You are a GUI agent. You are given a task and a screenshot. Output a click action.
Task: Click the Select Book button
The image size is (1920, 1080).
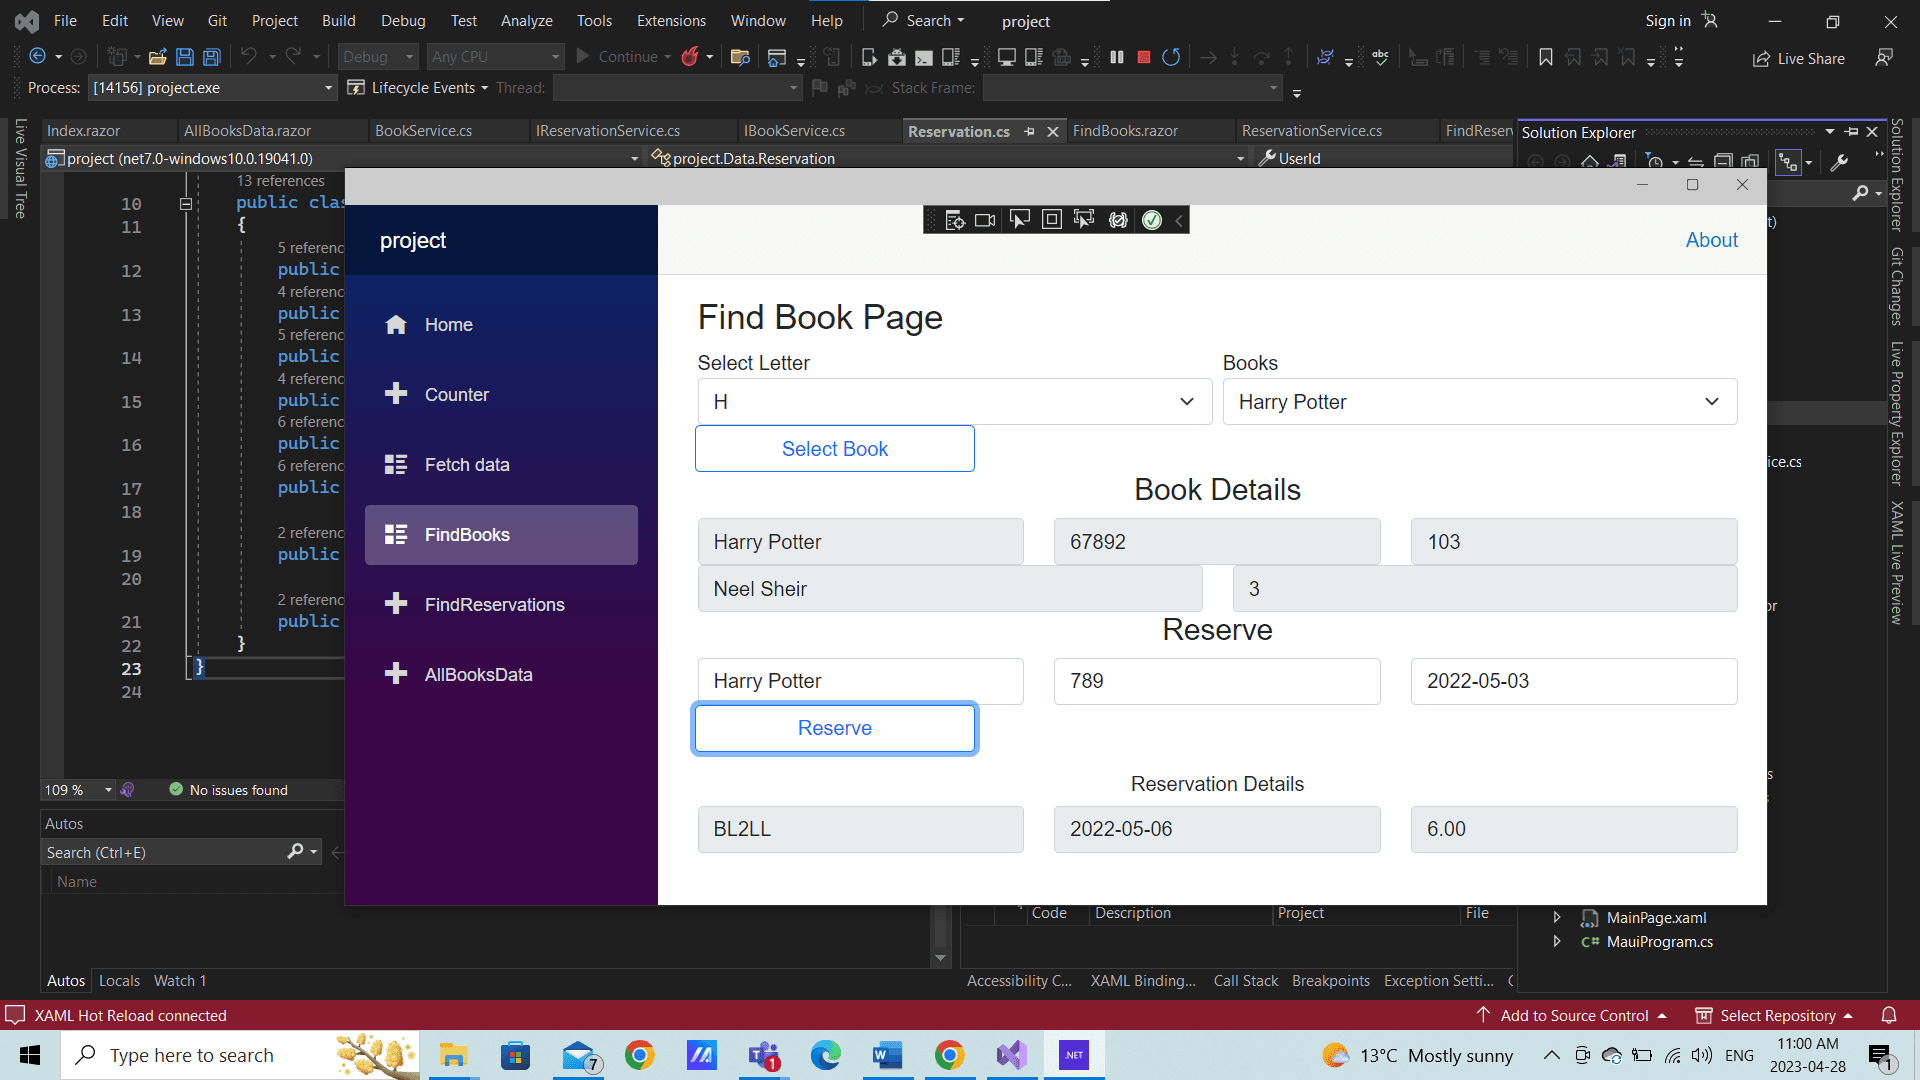(835, 449)
